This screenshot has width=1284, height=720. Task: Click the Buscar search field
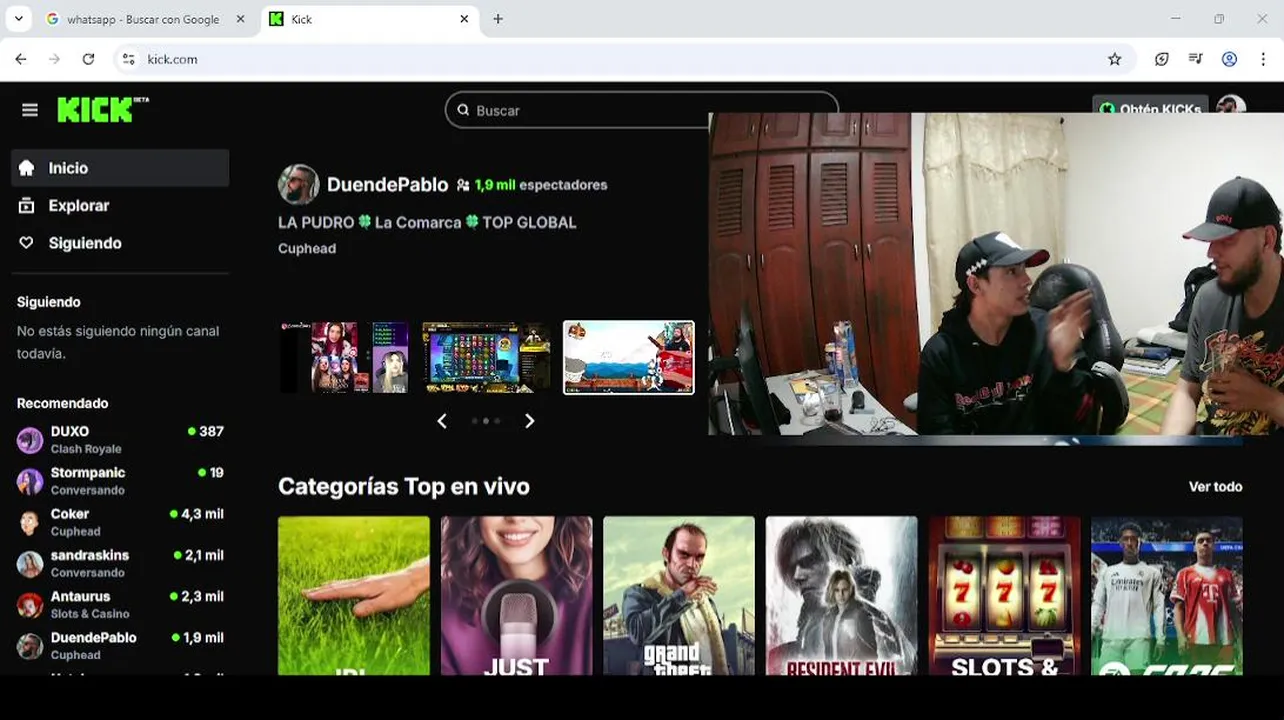(x=640, y=110)
